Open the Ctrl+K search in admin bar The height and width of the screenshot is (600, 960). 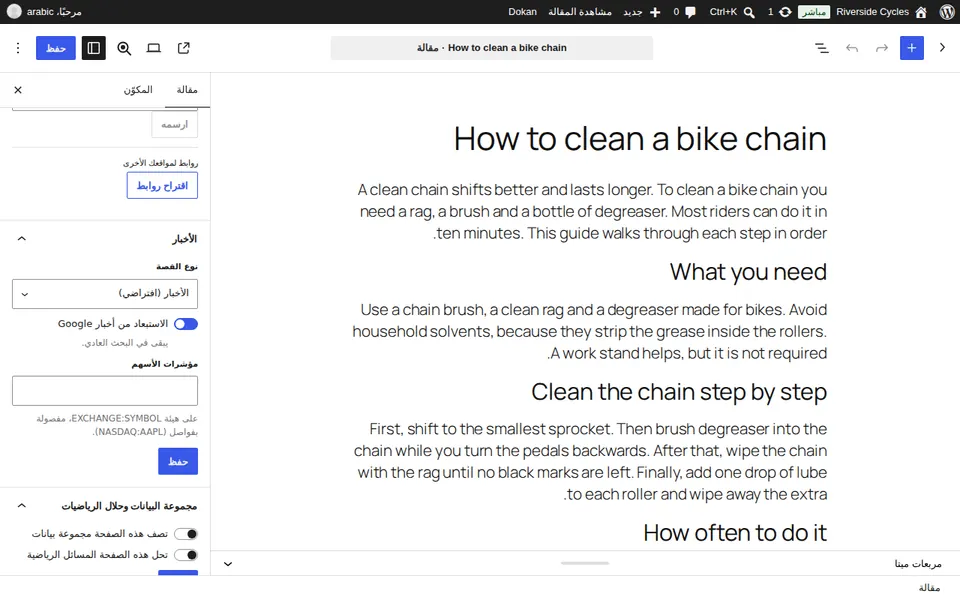(x=732, y=12)
